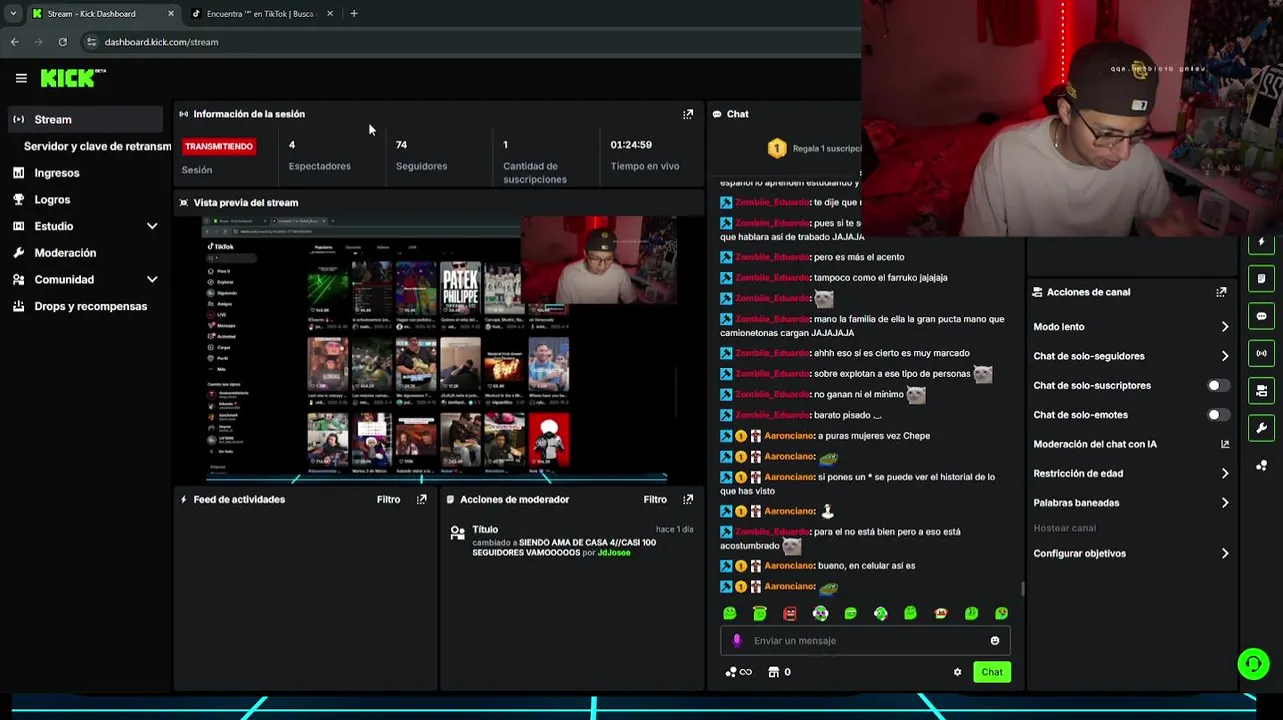Image resolution: width=1283 pixels, height=720 pixels.
Task: Expand the Comunidad sidebar section
Action: pyautogui.click(x=152, y=280)
